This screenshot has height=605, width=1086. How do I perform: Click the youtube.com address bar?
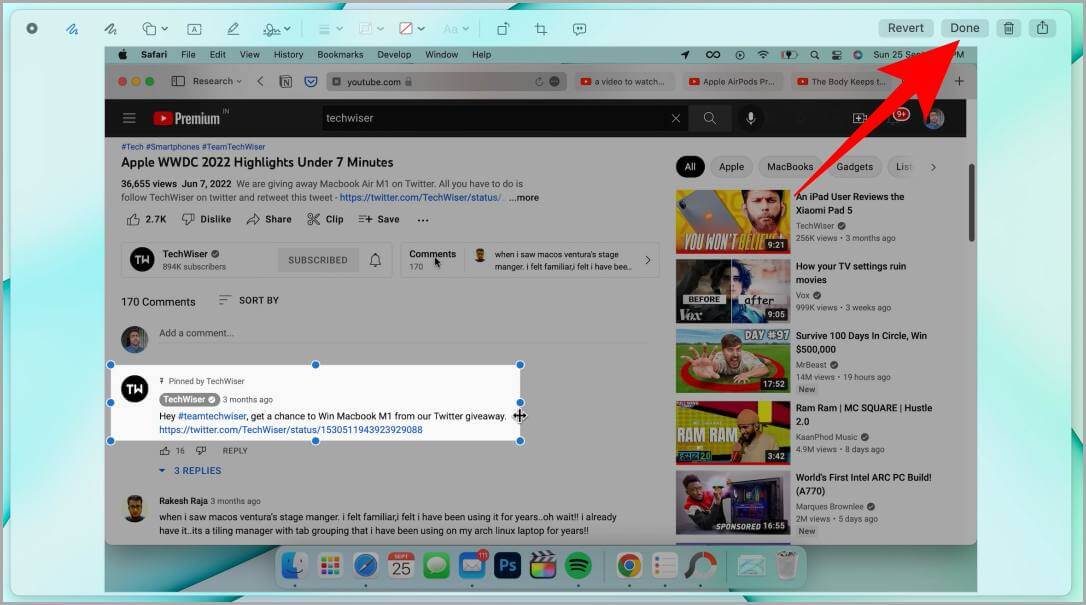point(446,82)
